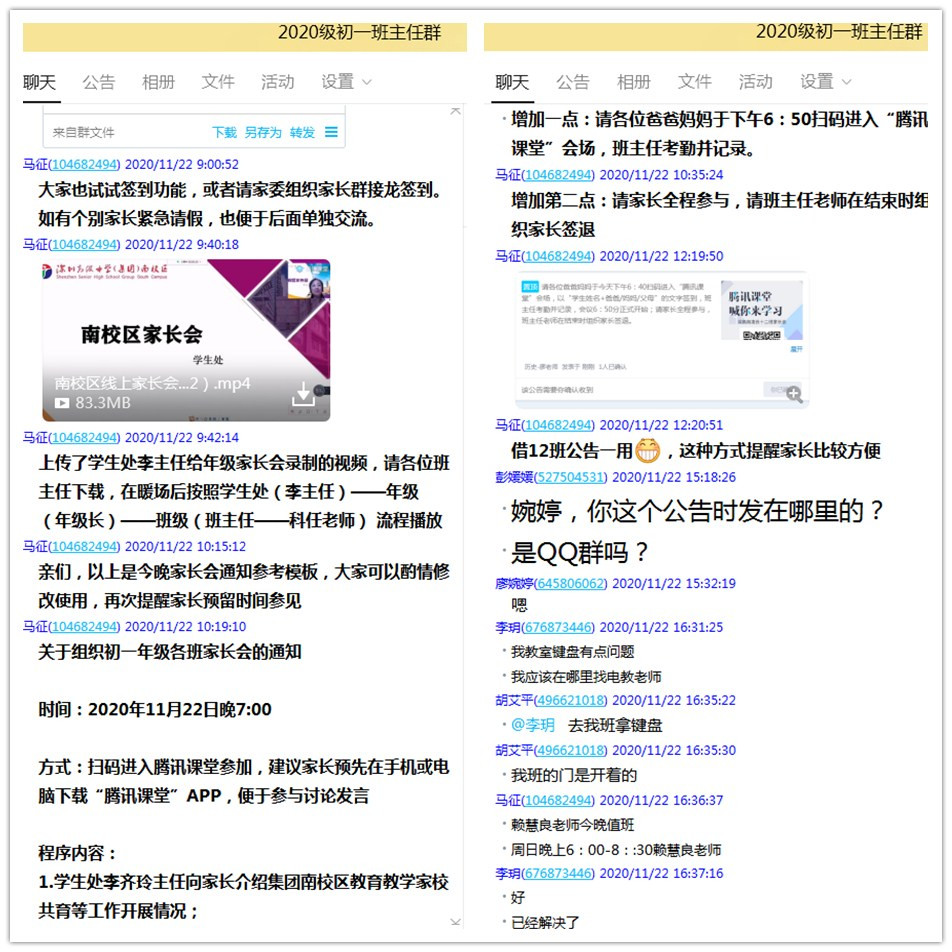Open the file card menu icon beside 转发

[x=331, y=132]
